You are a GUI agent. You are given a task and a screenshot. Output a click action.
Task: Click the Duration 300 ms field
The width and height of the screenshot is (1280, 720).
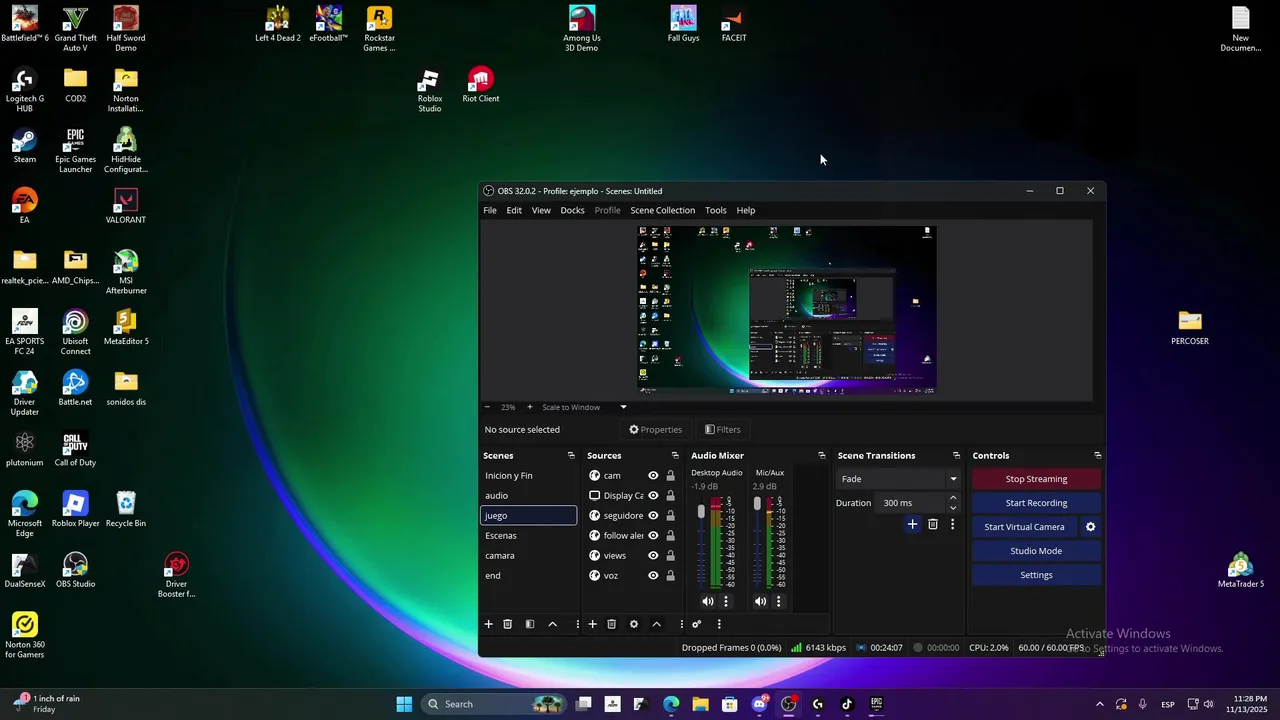click(x=910, y=503)
